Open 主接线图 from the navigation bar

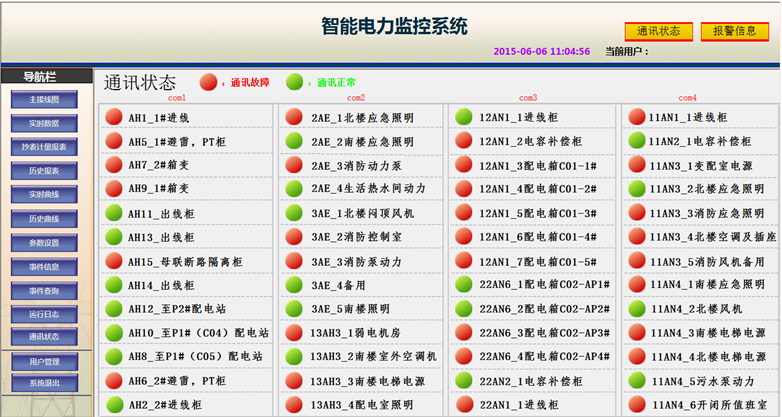(44, 100)
